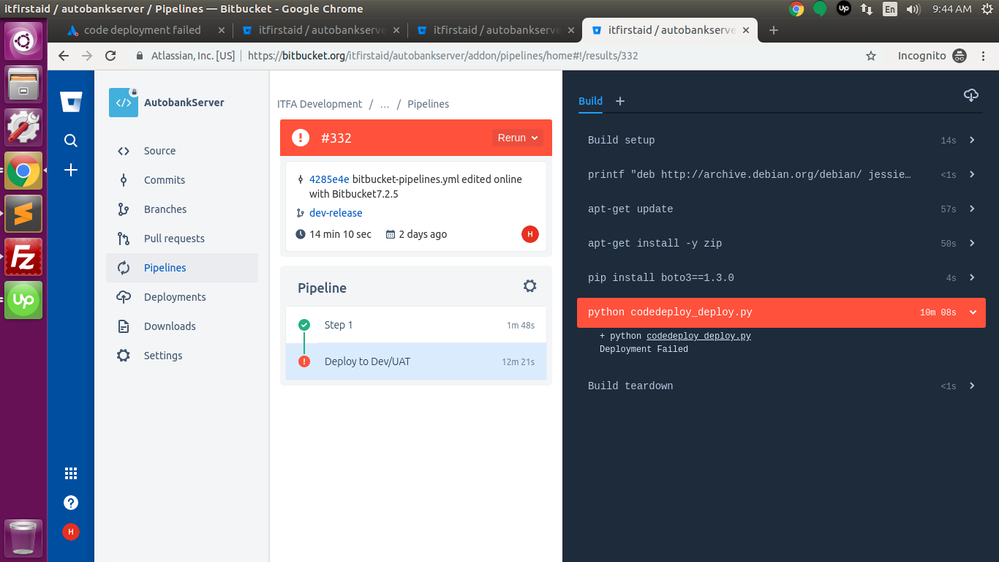This screenshot has width=999, height=562.
Task: Go to Pipelines breadcrumb link
Action: pos(428,104)
